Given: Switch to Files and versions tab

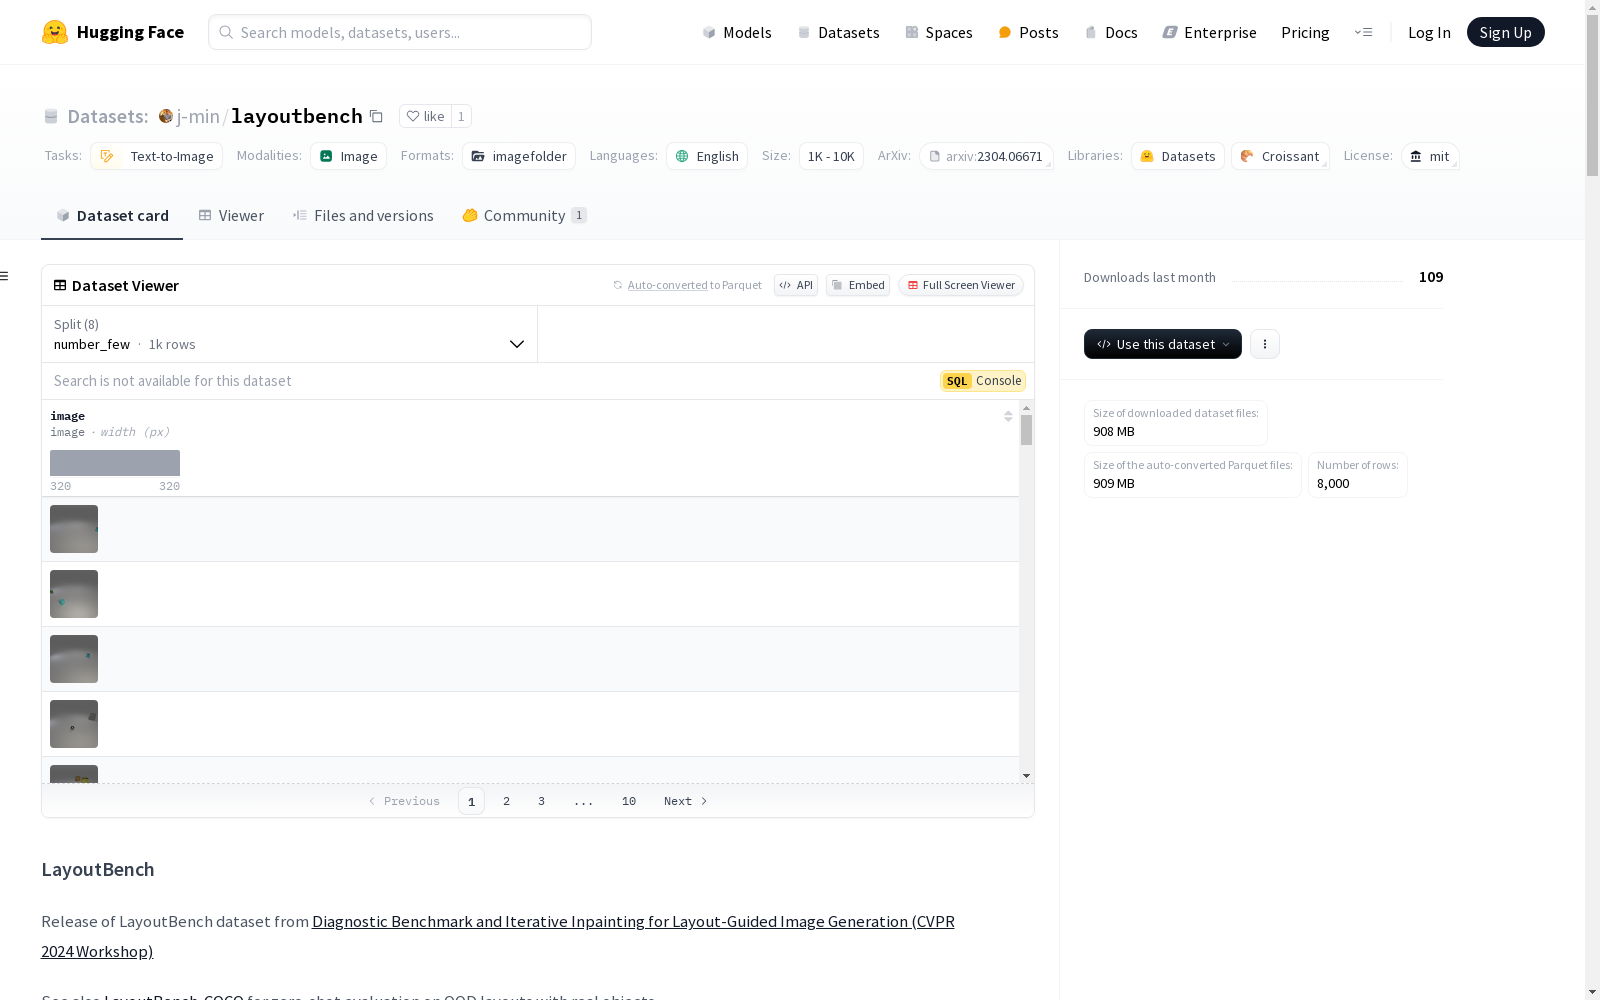Looking at the screenshot, I should [363, 215].
